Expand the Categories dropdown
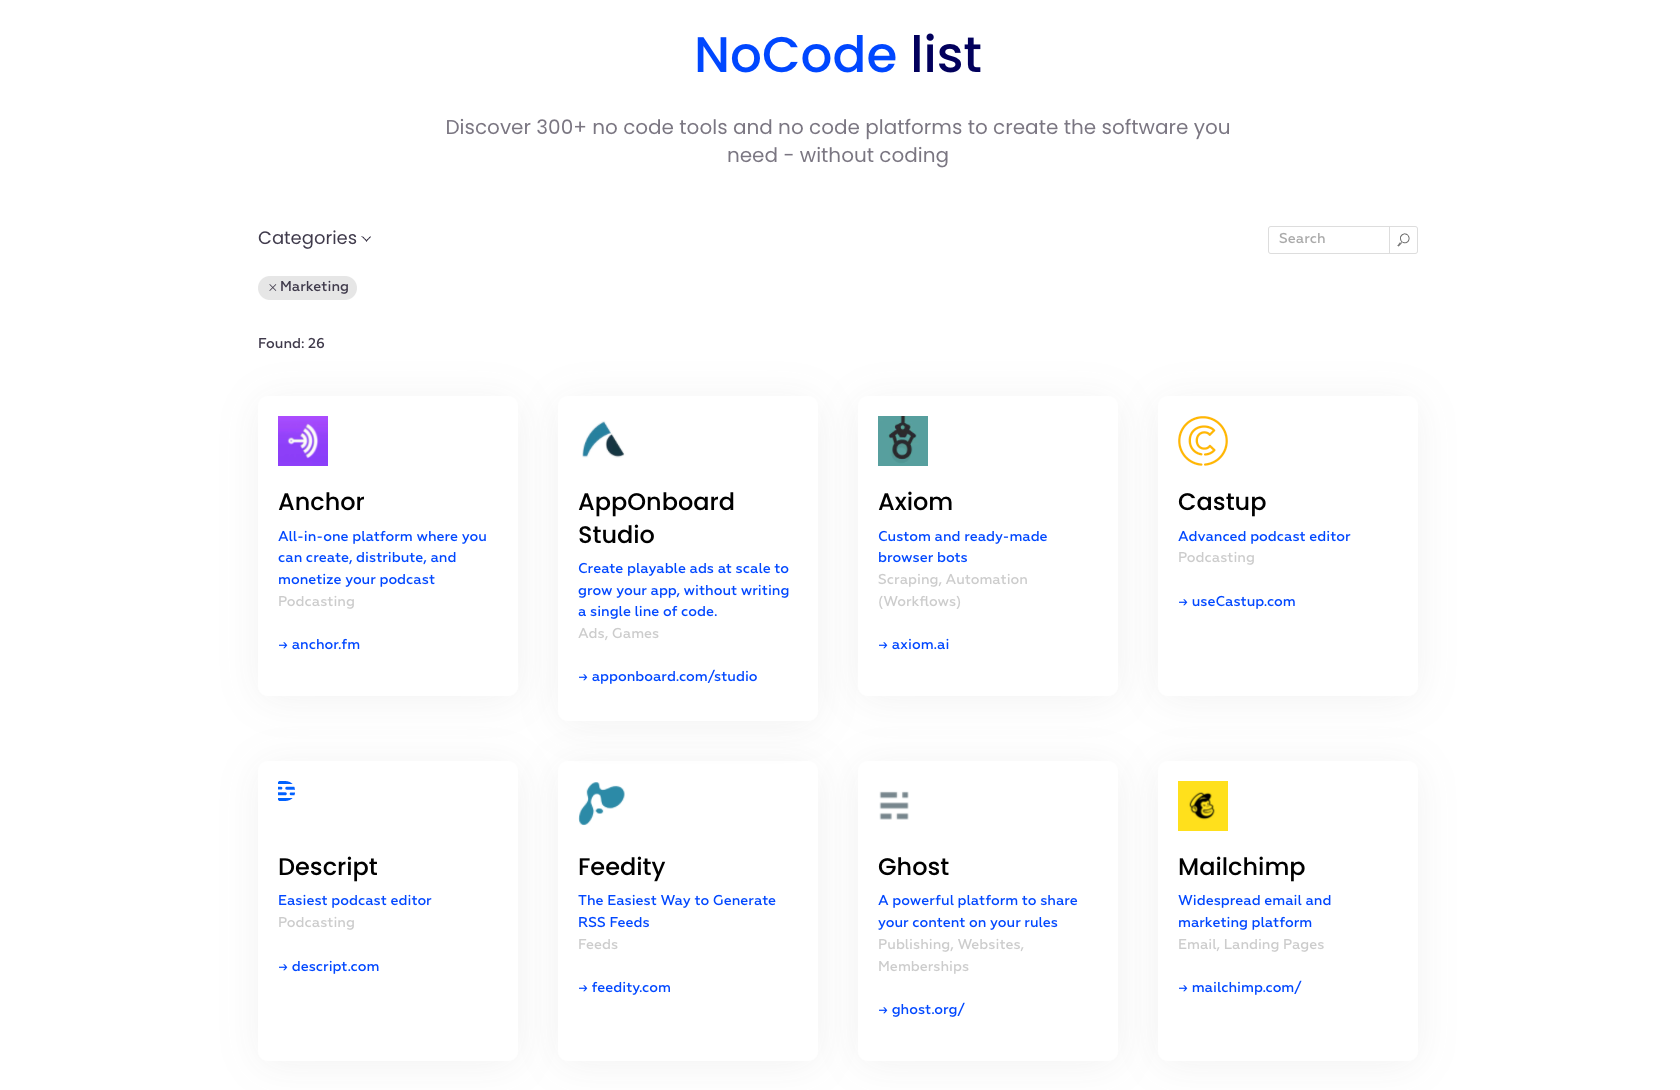The width and height of the screenshot is (1680, 1090). (x=315, y=238)
